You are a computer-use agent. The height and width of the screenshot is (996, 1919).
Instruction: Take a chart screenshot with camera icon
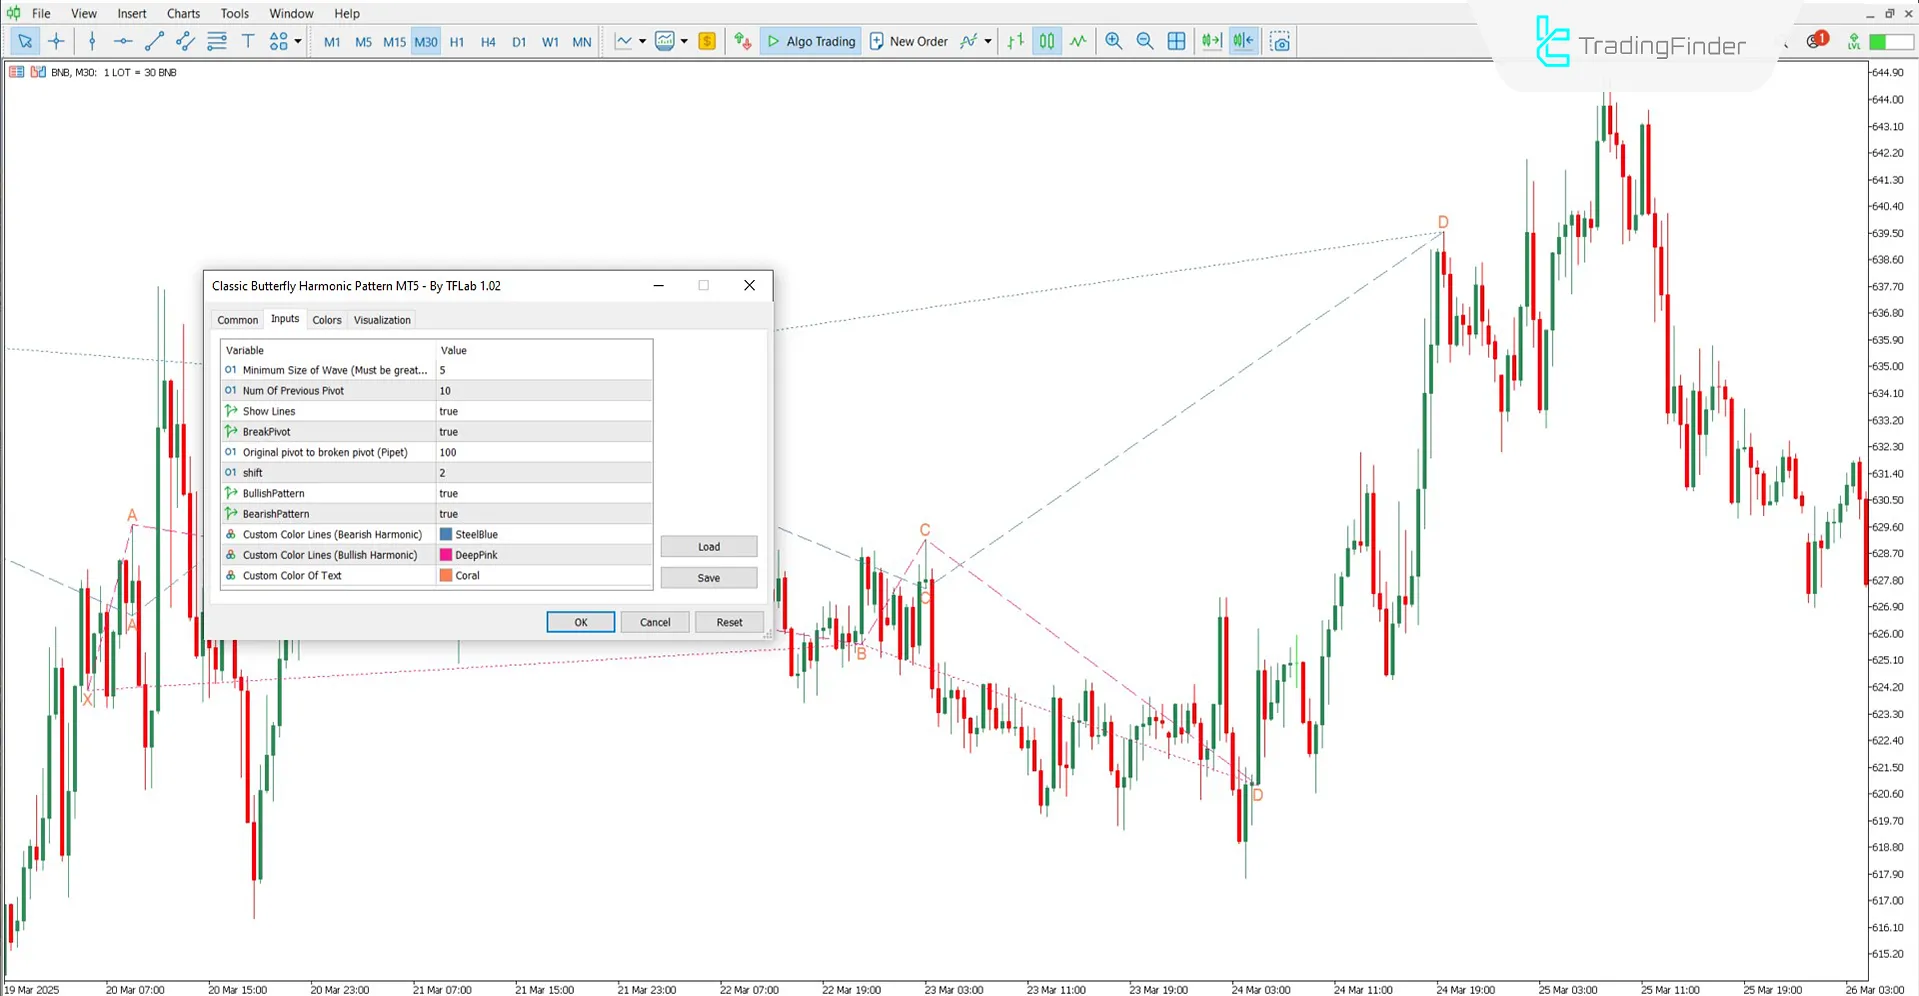click(x=1280, y=41)
